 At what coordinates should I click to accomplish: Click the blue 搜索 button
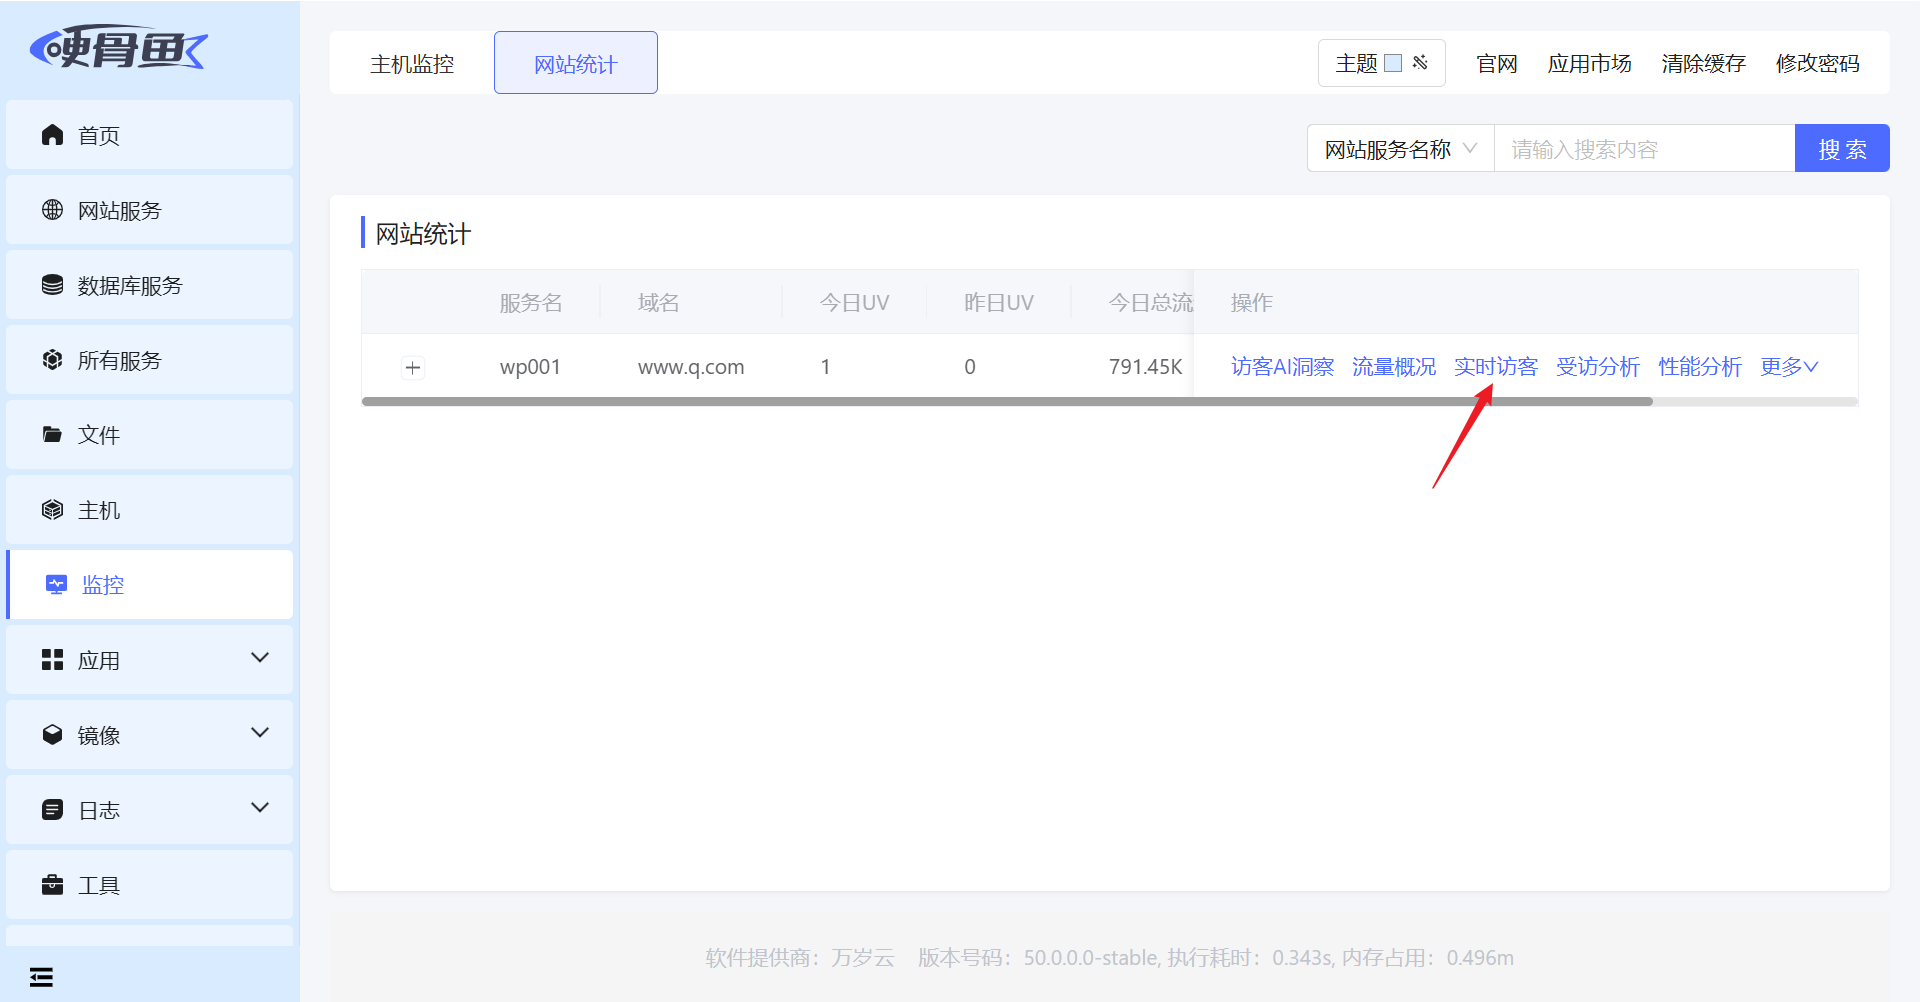coord(1842,149)
